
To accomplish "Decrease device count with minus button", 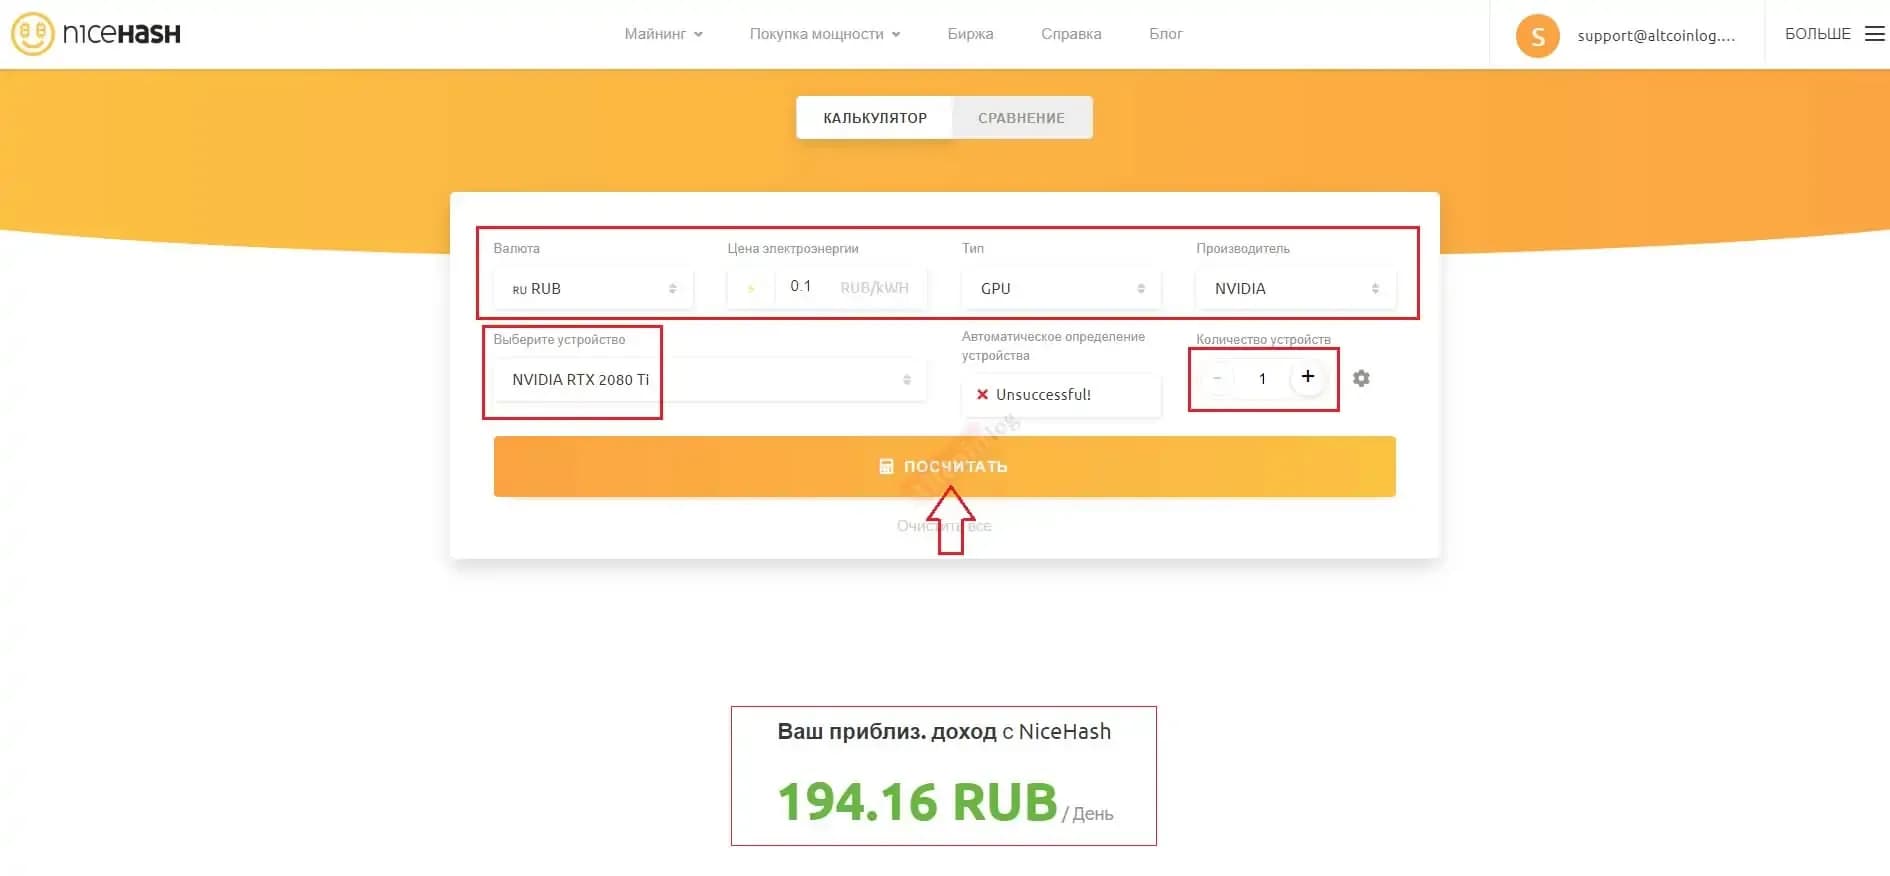I will [1217, 378].
